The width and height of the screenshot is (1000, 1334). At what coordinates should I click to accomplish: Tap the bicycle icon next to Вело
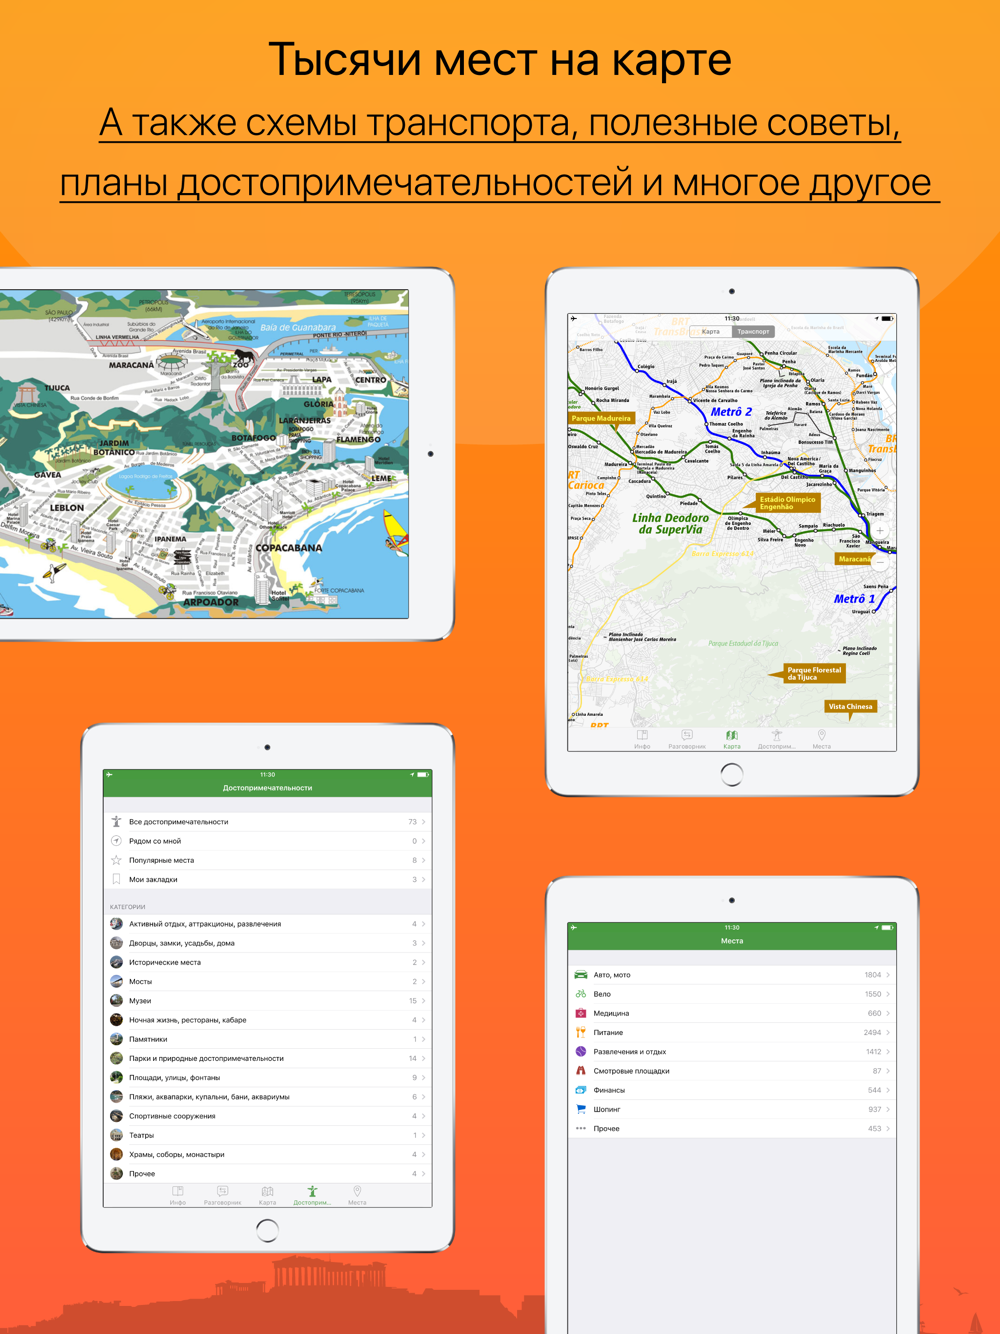pos(581,994)
